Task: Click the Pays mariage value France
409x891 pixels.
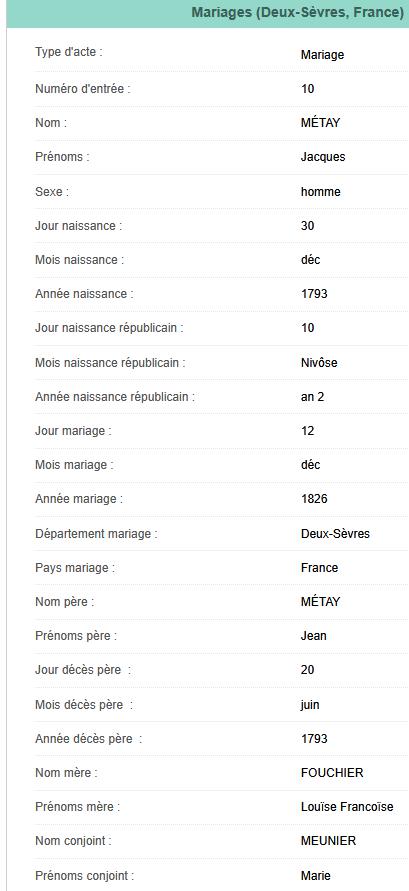Action: tap(319, 568)
